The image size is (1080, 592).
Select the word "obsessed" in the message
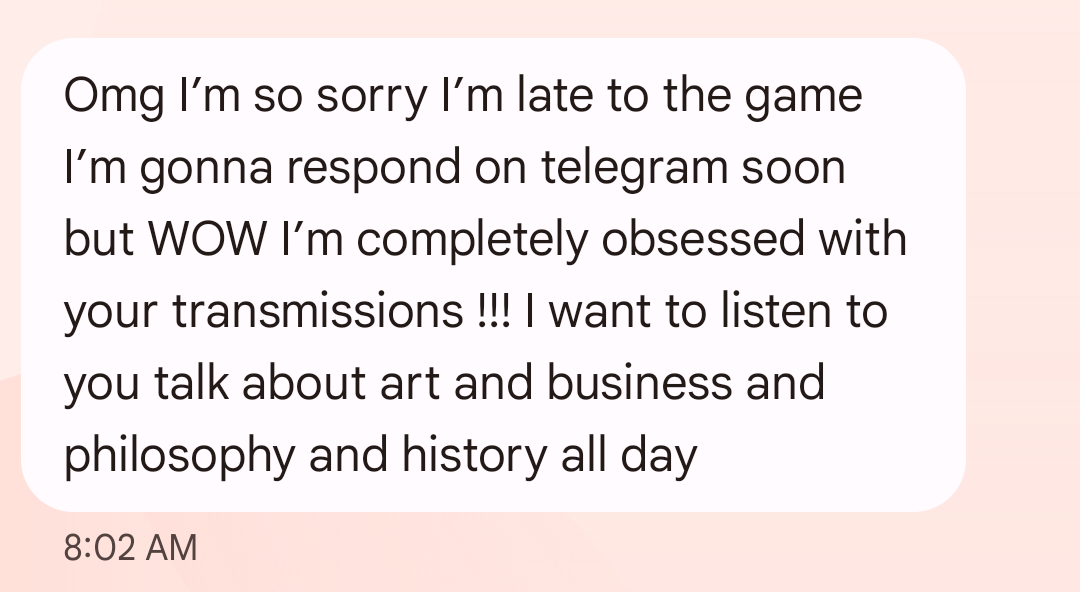click(x=703, y=239)
